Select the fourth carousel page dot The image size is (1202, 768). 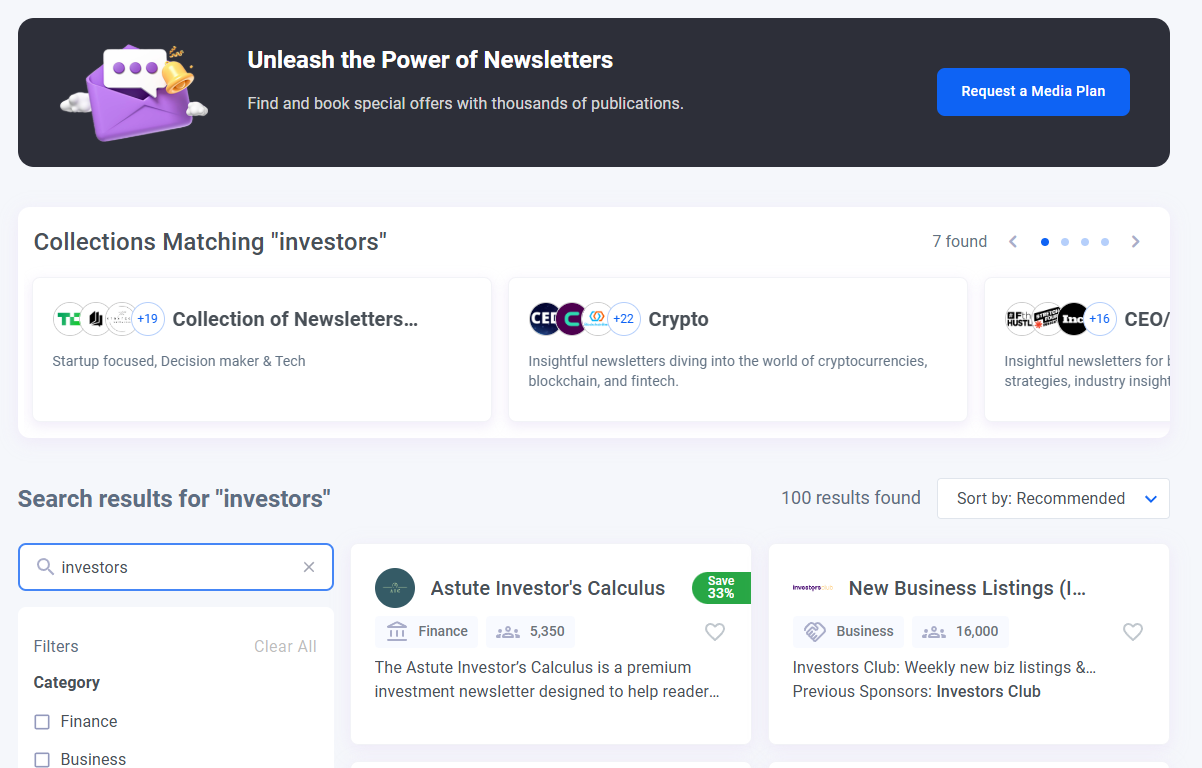1105,242
